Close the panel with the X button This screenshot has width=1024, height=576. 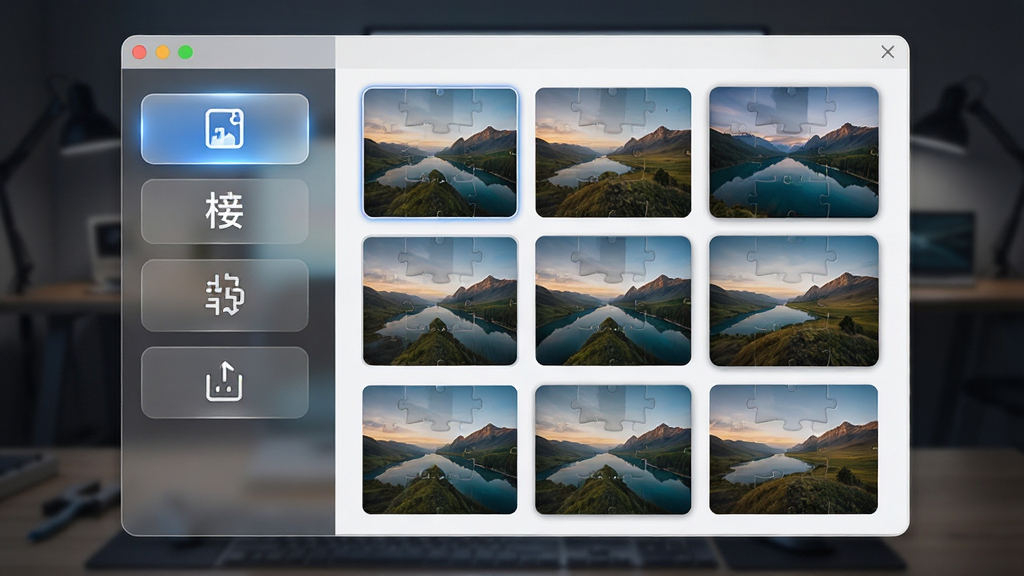click(888, 52)
